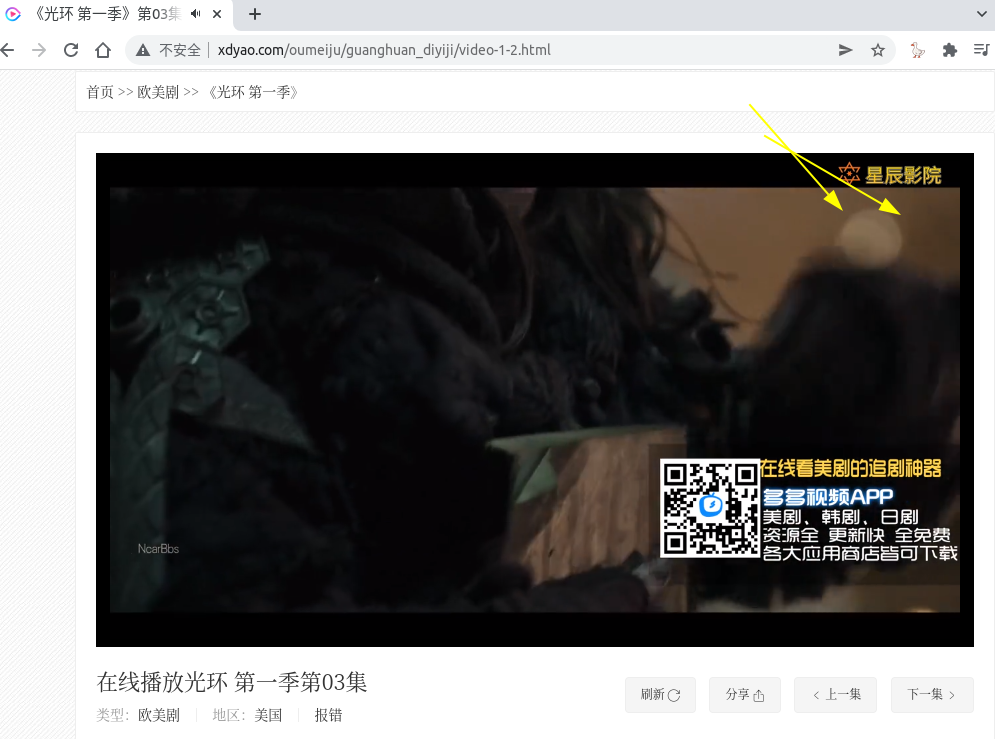The image size is (995, 739).
Task: Open the browser home page icon
Action: click(102, 49)
